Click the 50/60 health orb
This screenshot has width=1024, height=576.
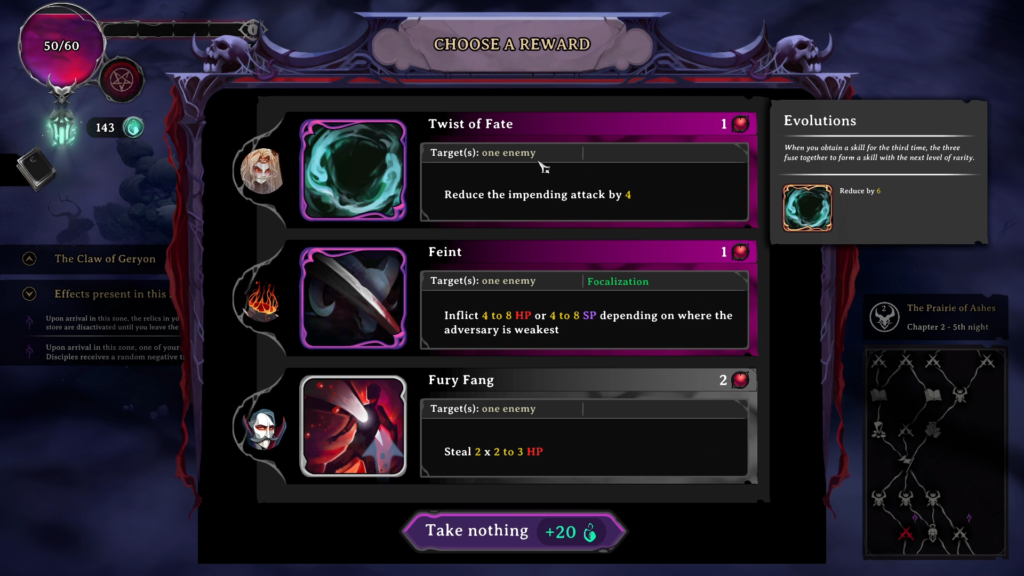[61, 47]
